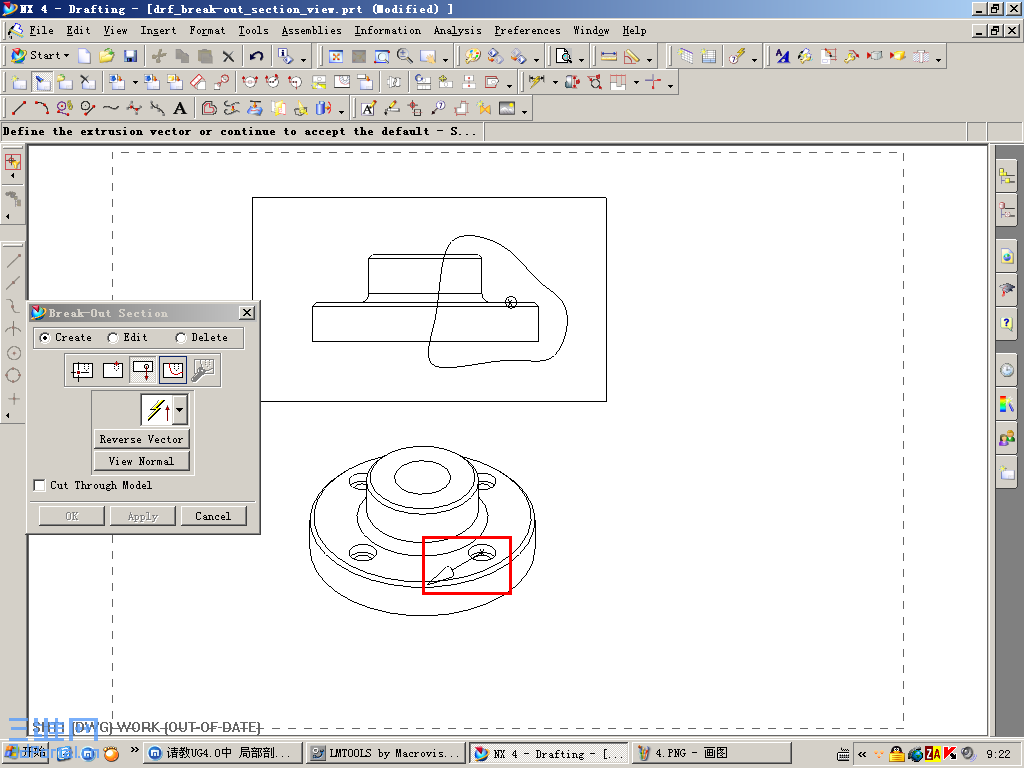Open the Format menu

(207, 31)
